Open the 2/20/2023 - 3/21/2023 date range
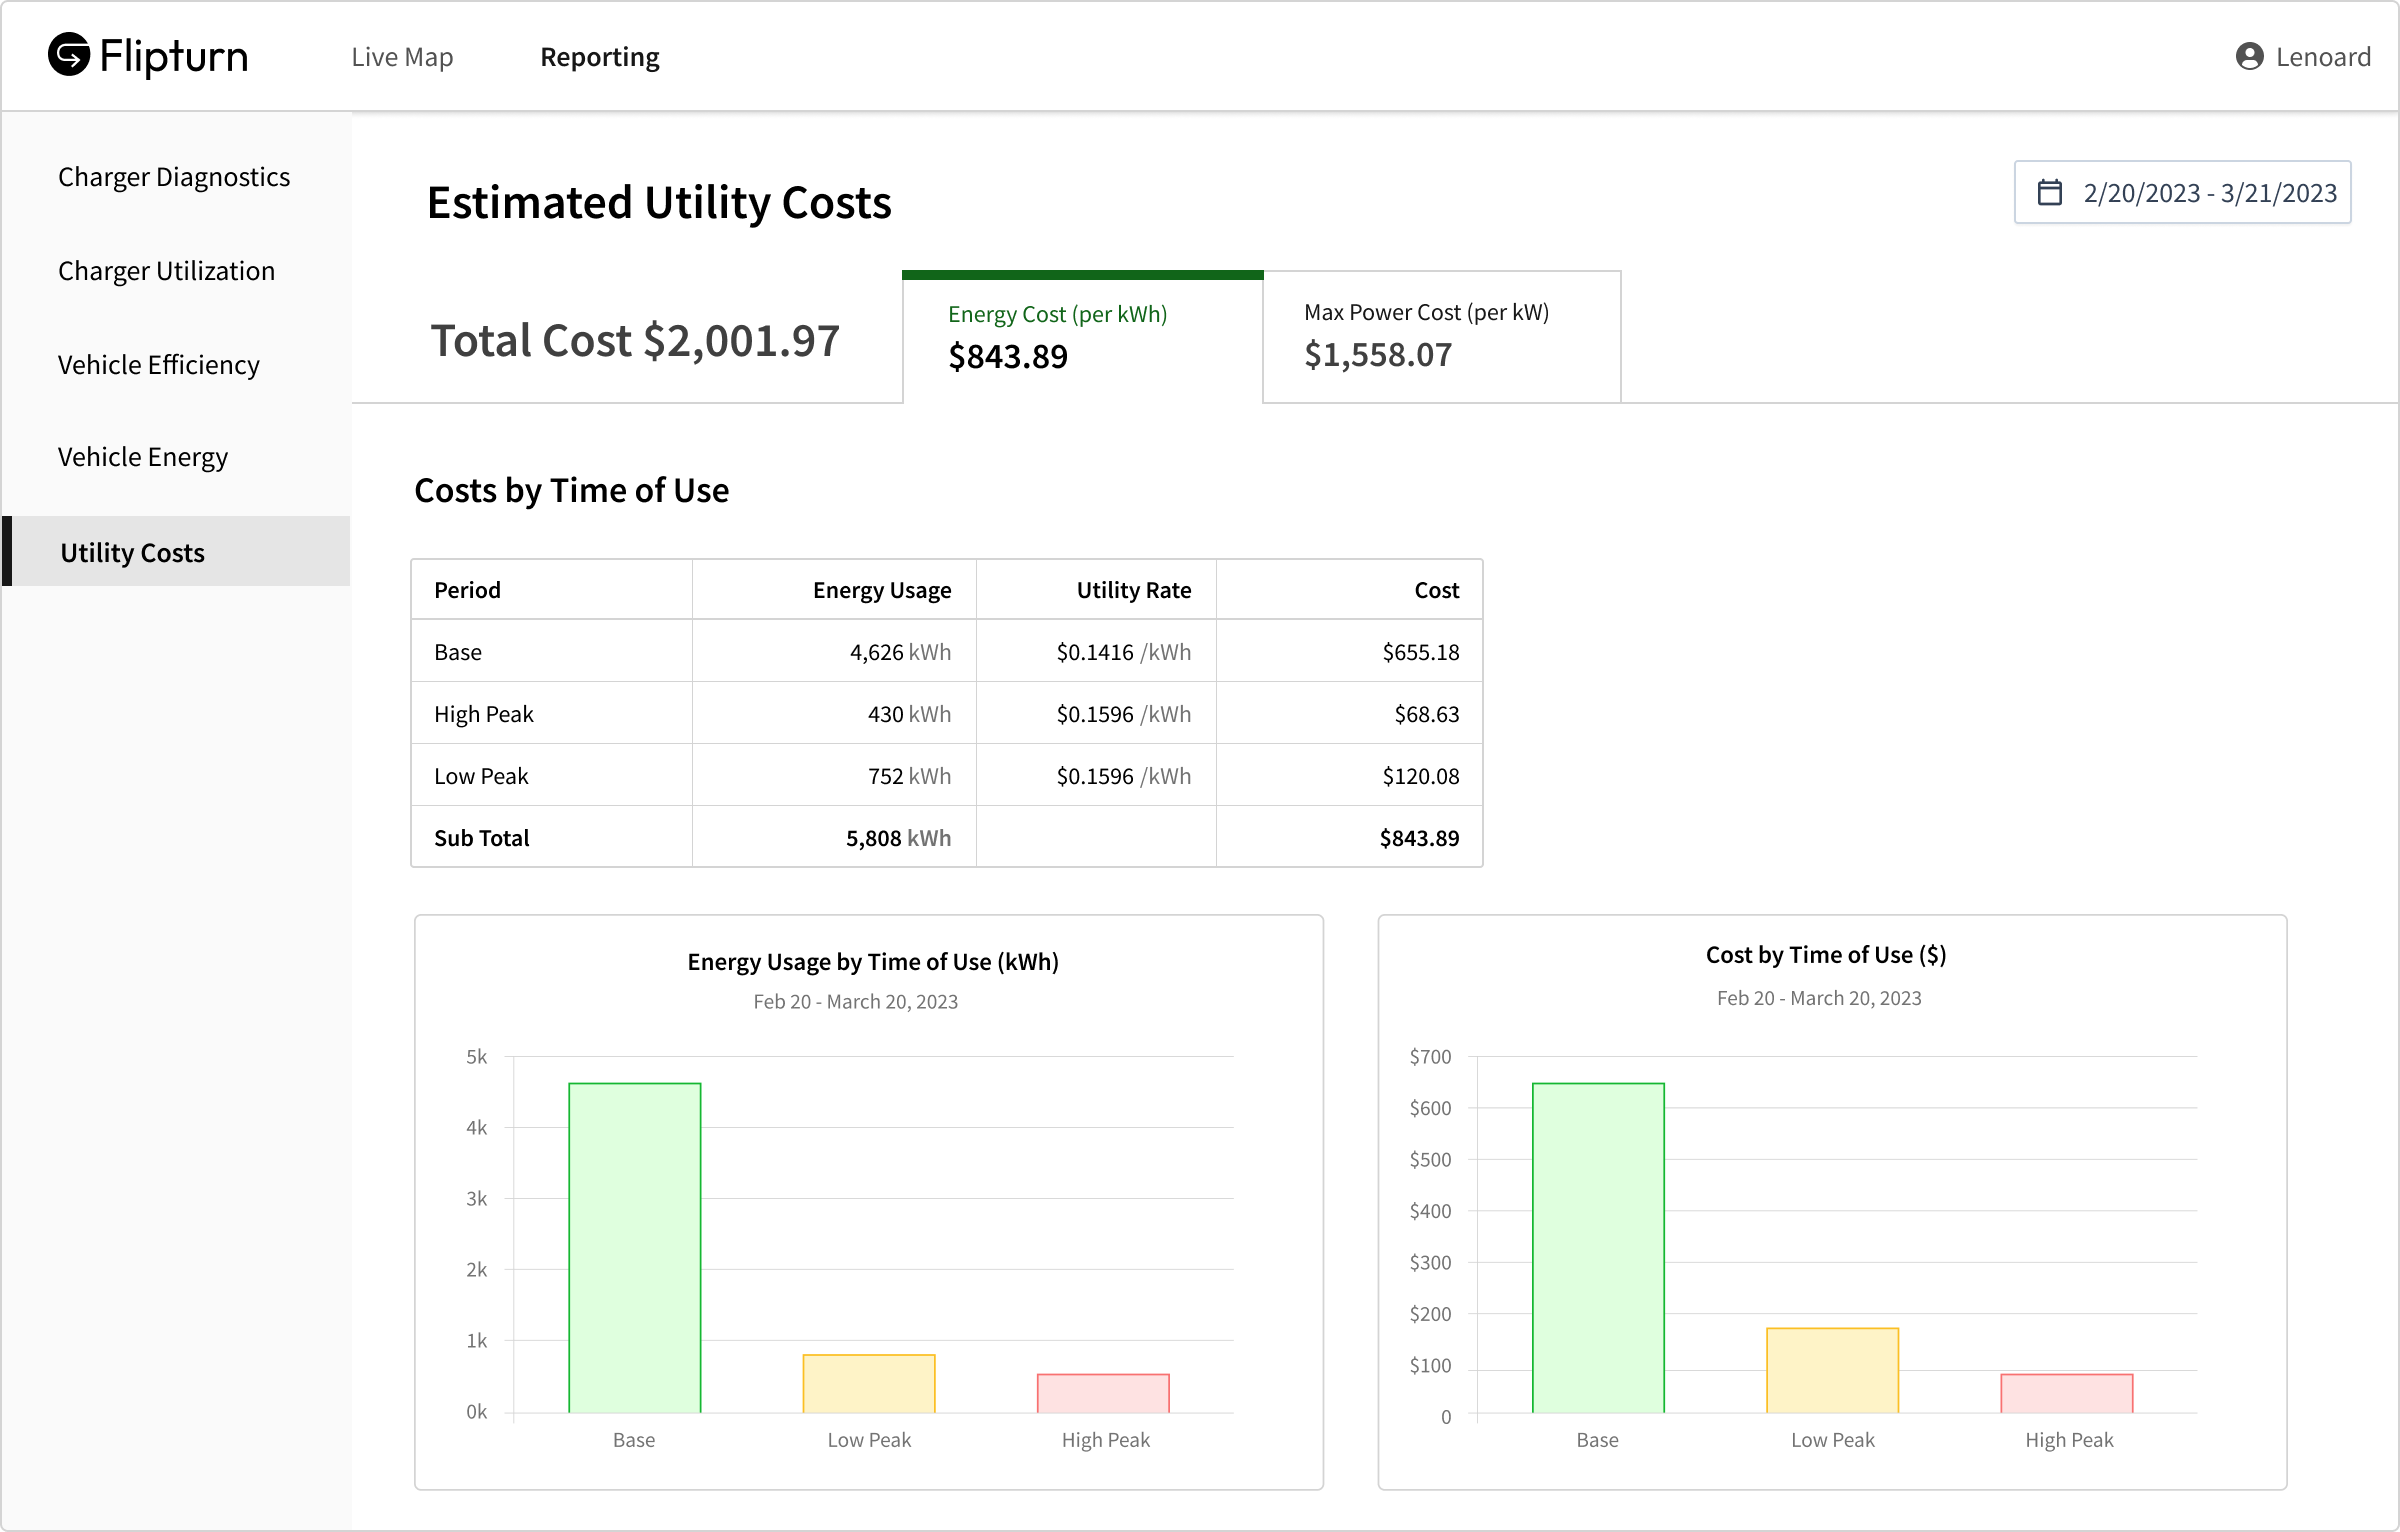 pyautogui.click(x=2209, y=192)
